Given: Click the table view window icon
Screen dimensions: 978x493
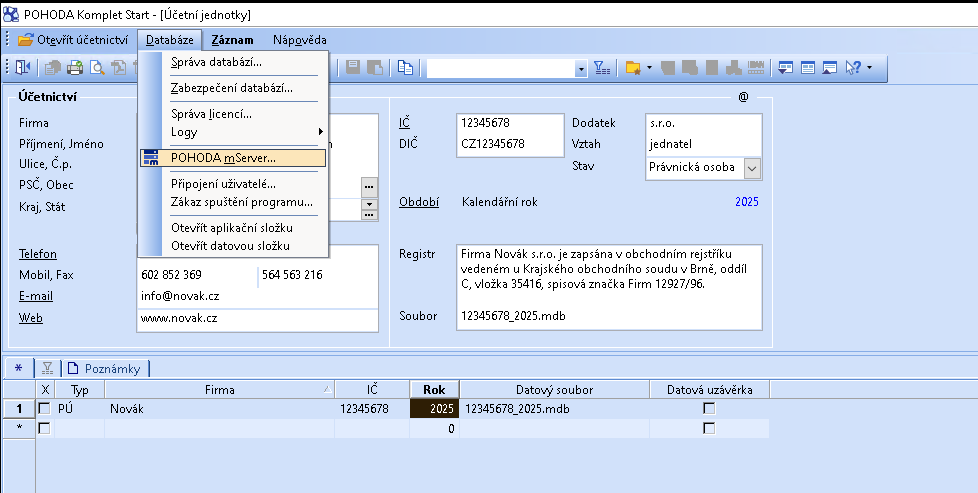Looking at the screenshot, I should coord(808,67).
